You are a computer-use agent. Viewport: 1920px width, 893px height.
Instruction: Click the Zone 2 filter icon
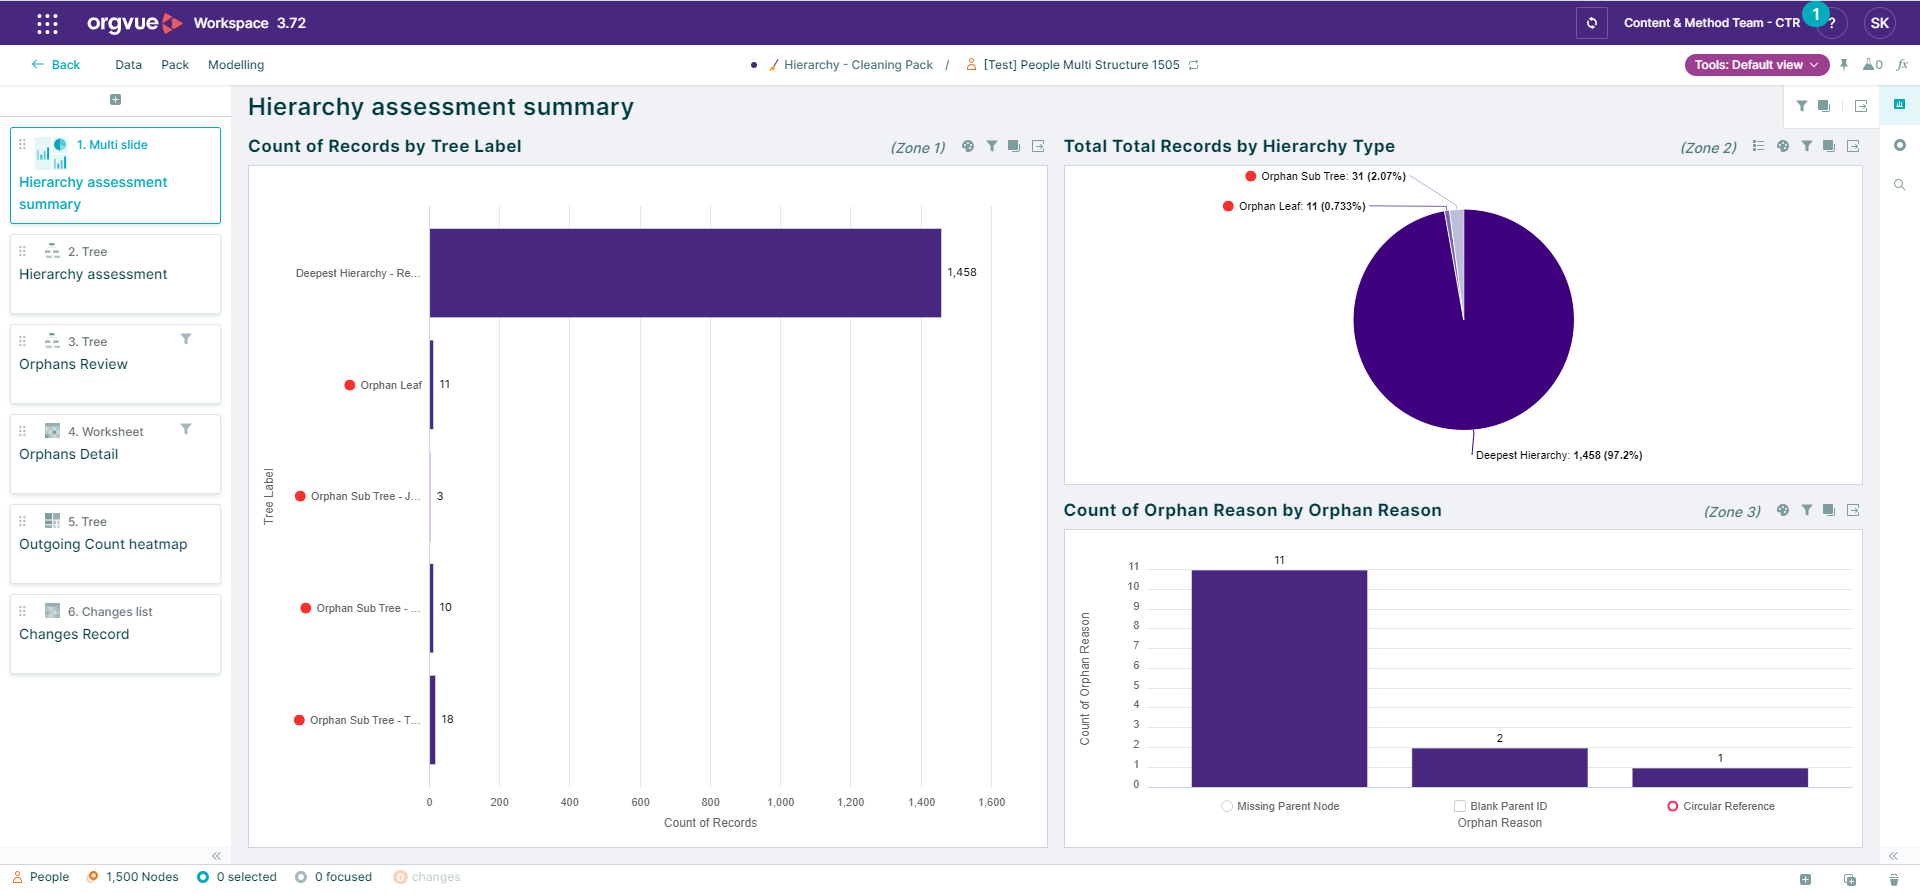pos(1806,146)
